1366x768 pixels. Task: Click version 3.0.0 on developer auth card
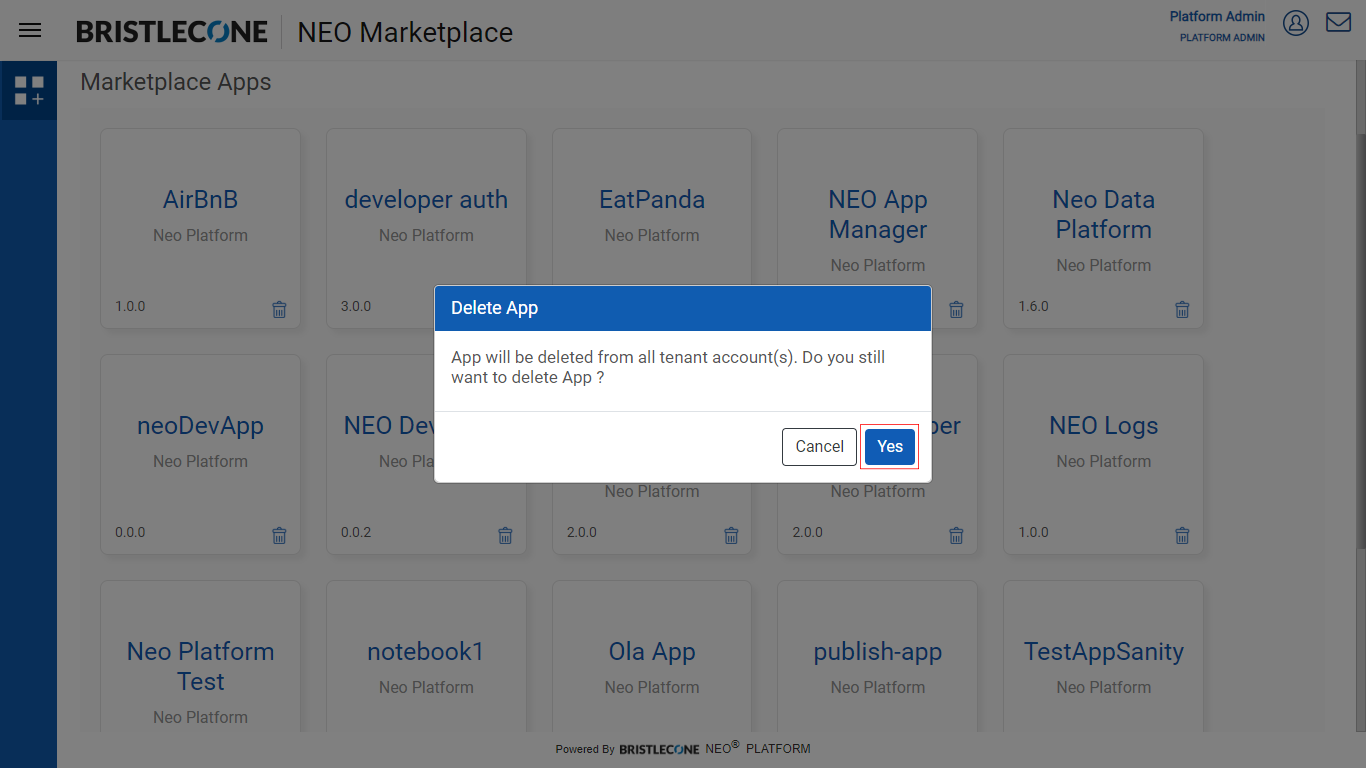[356, 306]
